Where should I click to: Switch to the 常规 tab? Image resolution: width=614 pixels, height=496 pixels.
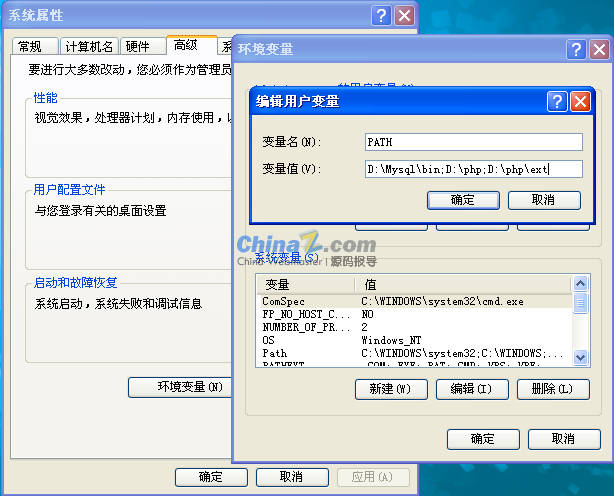[35, 46]
